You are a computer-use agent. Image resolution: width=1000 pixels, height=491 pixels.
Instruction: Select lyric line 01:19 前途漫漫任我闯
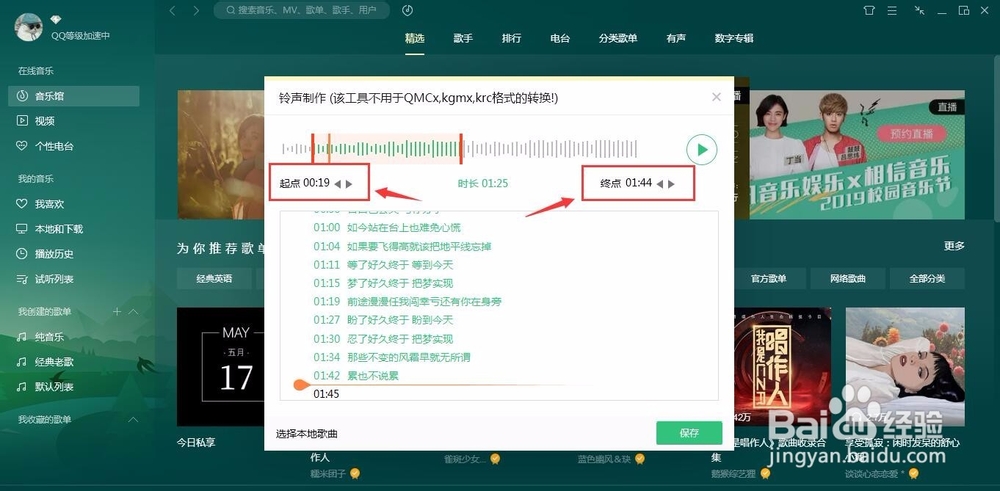click(407, 302)
